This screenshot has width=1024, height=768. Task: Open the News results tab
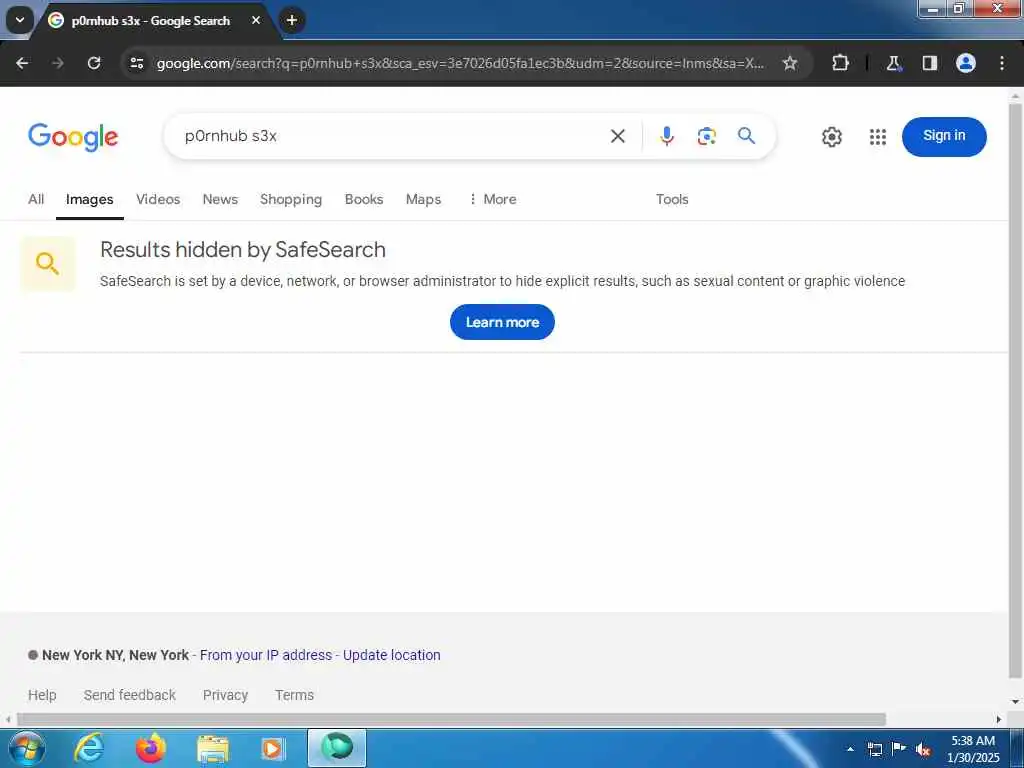click(220, 199)
